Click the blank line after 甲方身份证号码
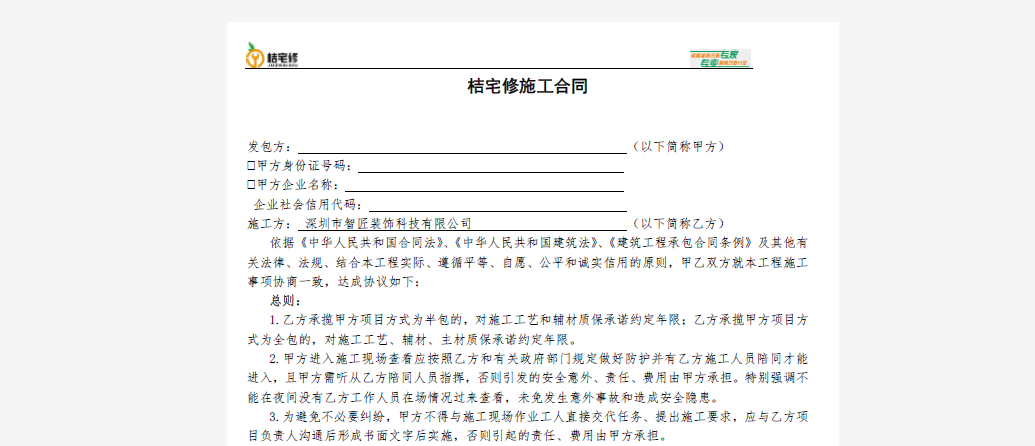Image resolution: width=1035 pixels, height=446 pixels. click(490, 166)
